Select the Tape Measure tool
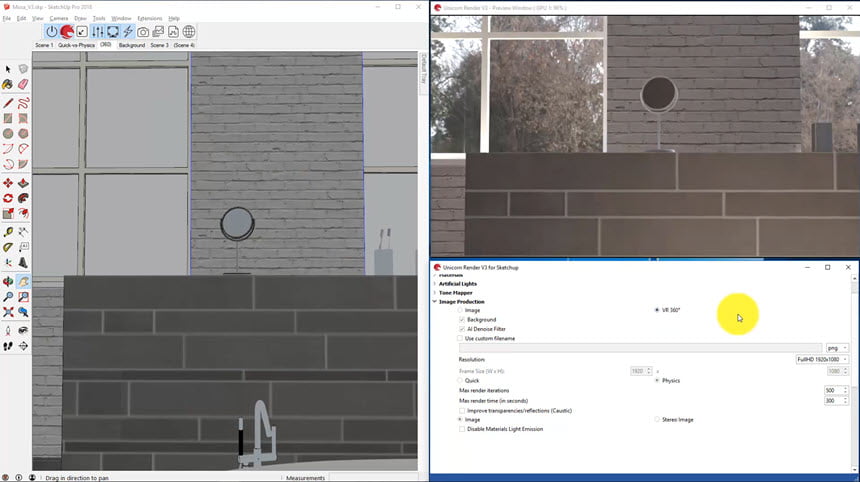Viewport: 860px width, 482px height. click(8, 232)
